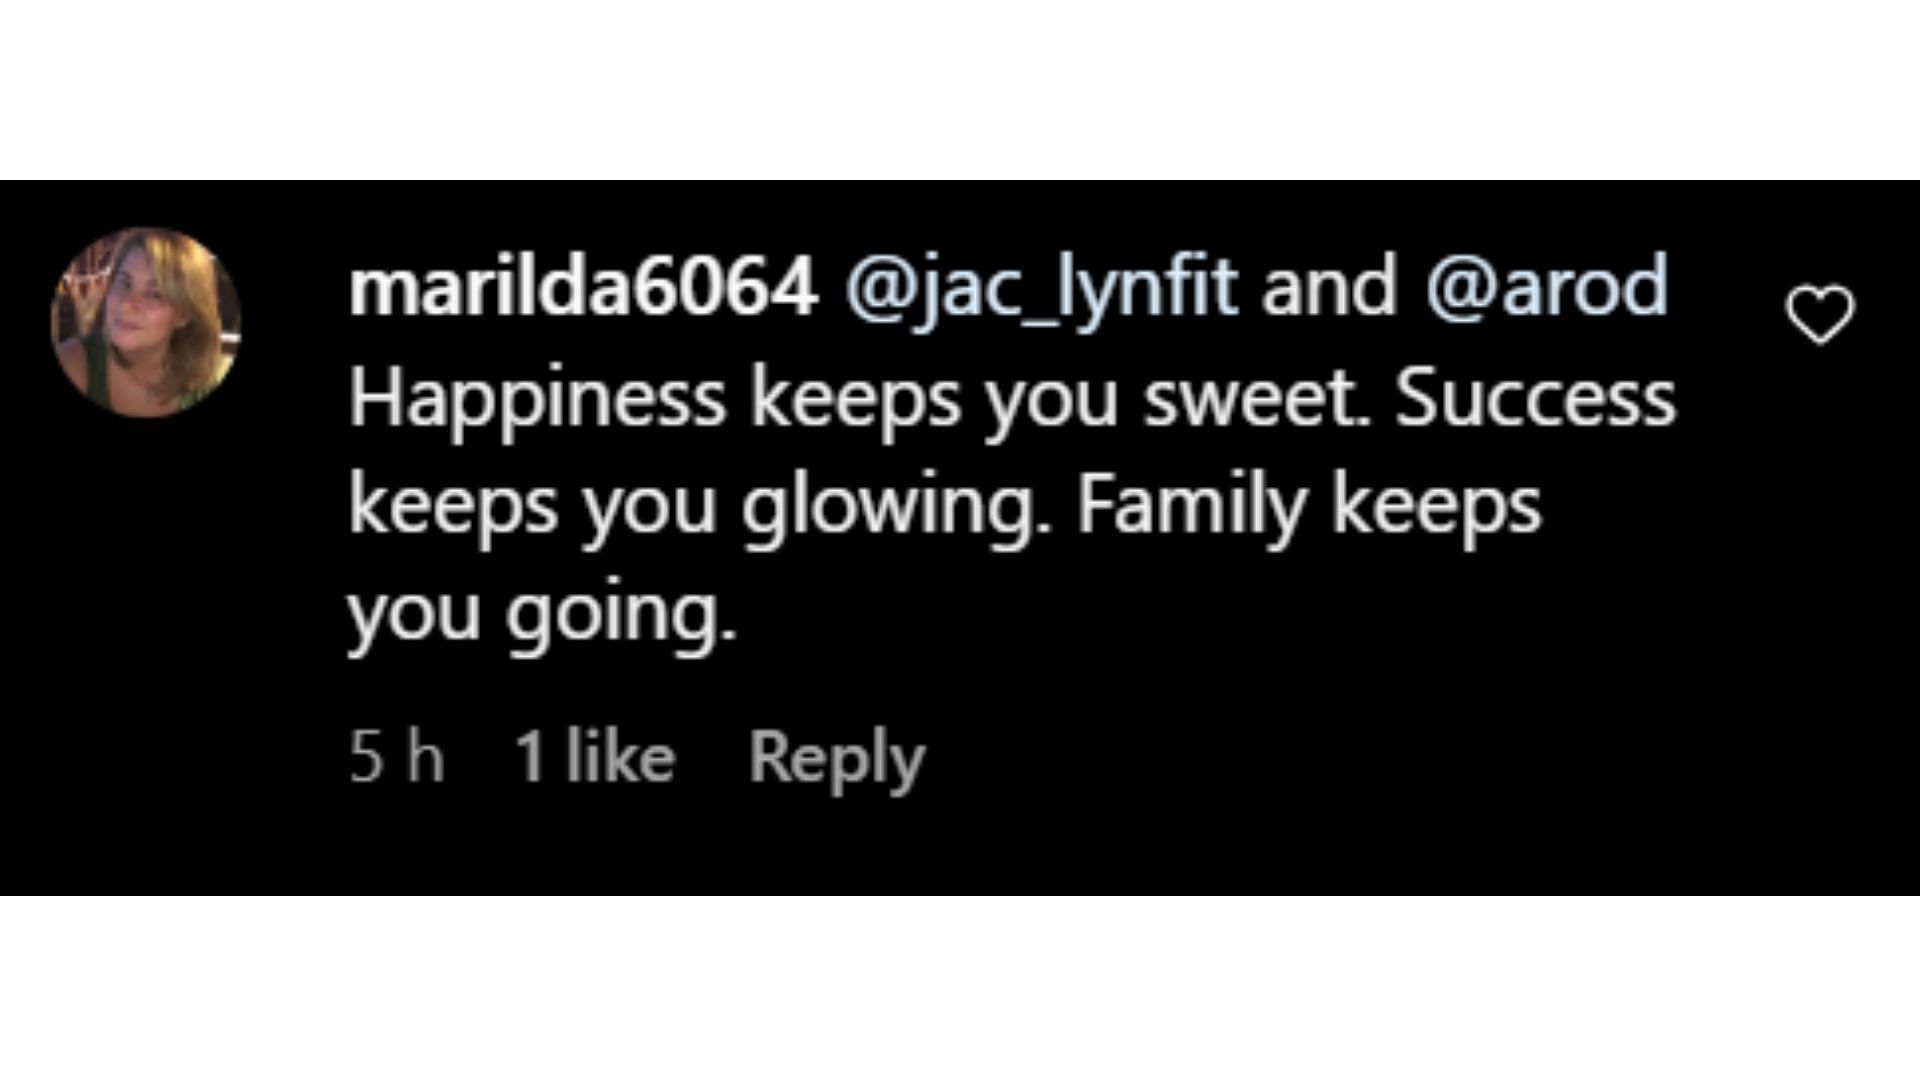Click the word "going." ending the comment
This screenshot has width=1920, height=1080.
coord(620,615)
